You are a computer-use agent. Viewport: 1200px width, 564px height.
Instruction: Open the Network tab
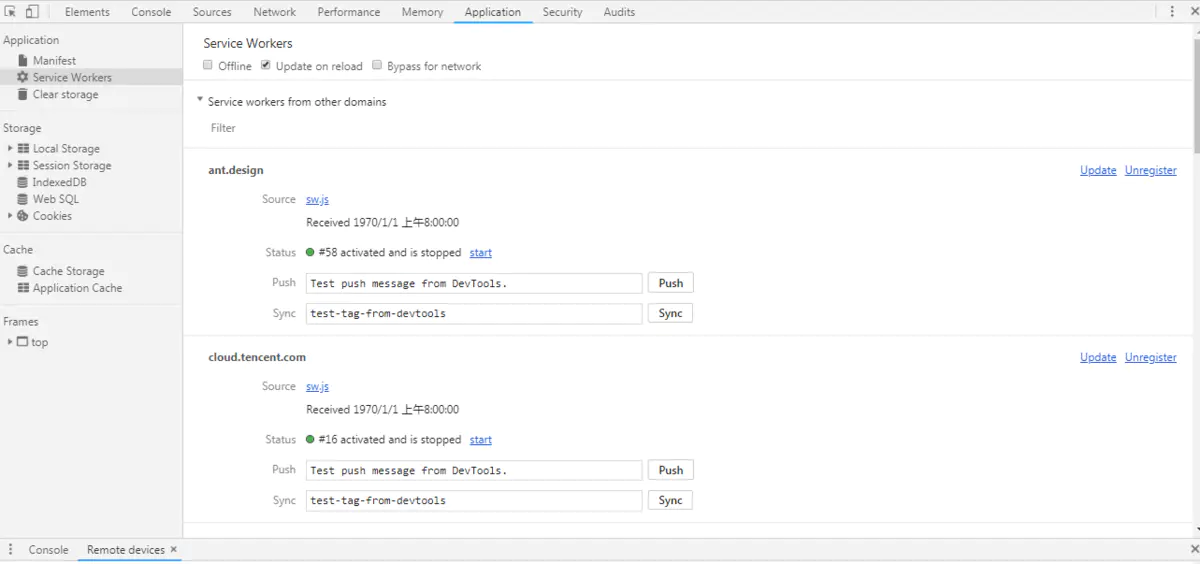[x=274, y=12]
